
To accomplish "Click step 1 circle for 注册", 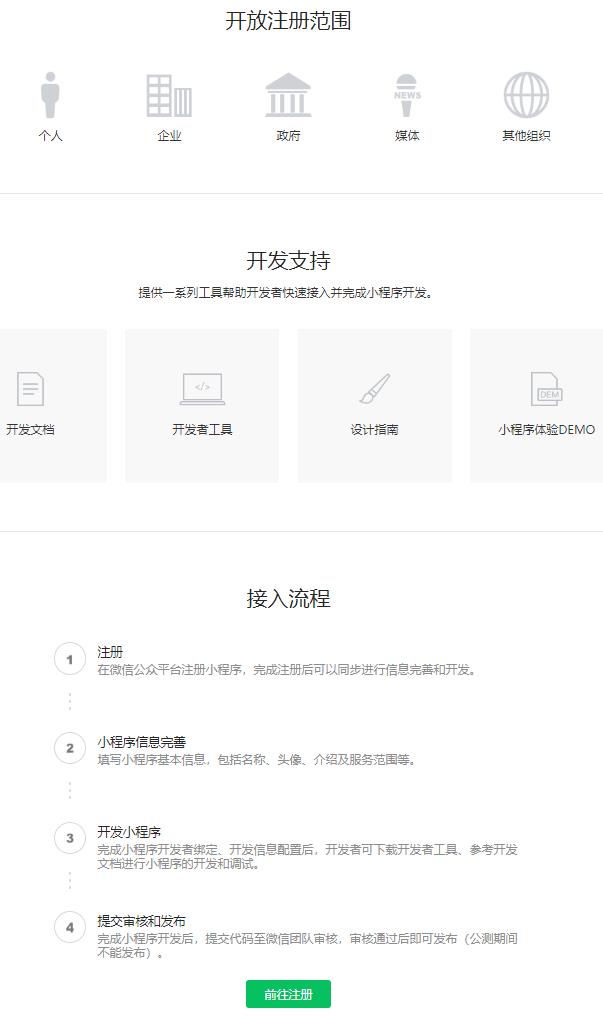I will tap(70, 660).
